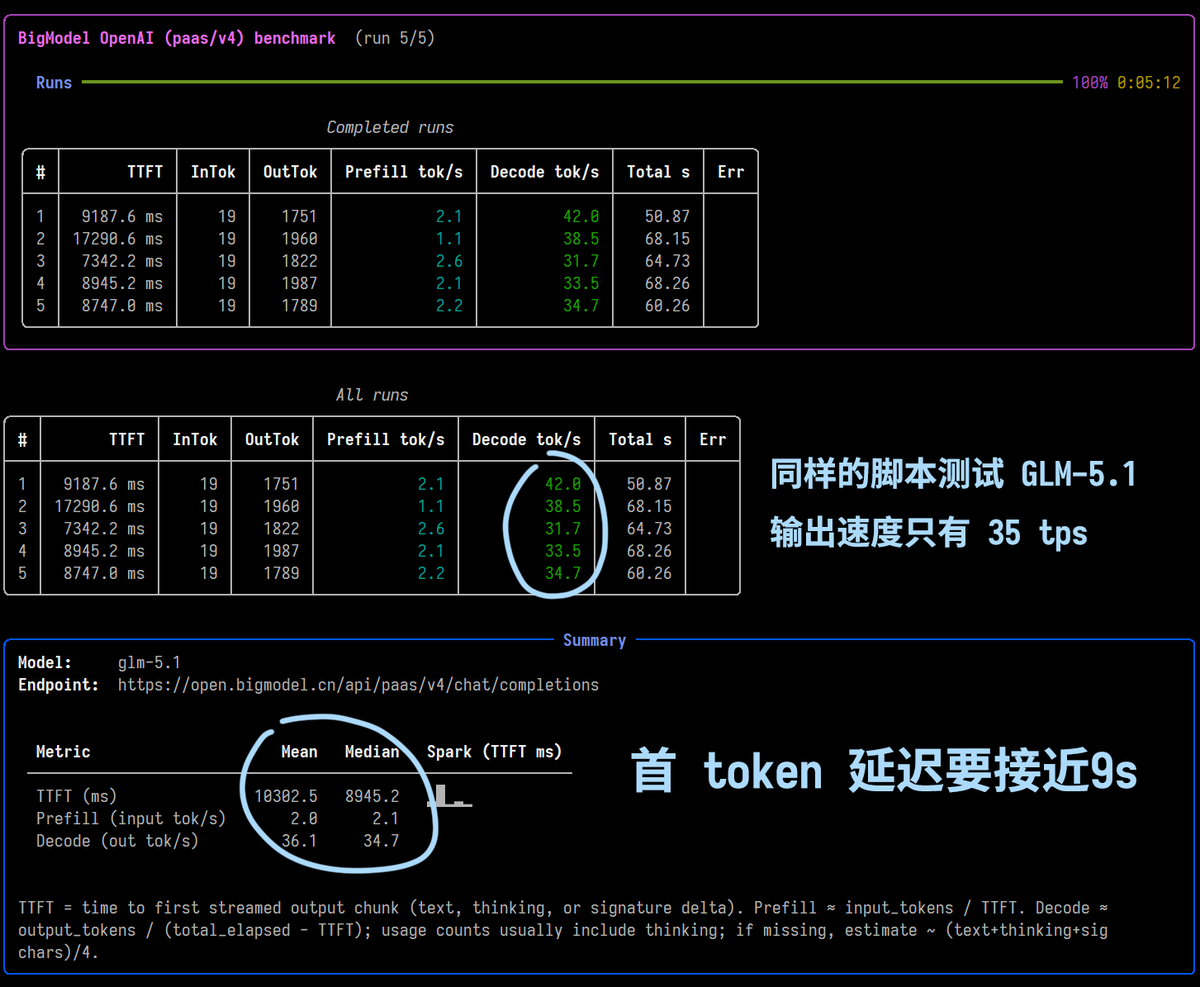Click decode 33.5 in All runs table

pyautogui.click(x=563, y=551)
